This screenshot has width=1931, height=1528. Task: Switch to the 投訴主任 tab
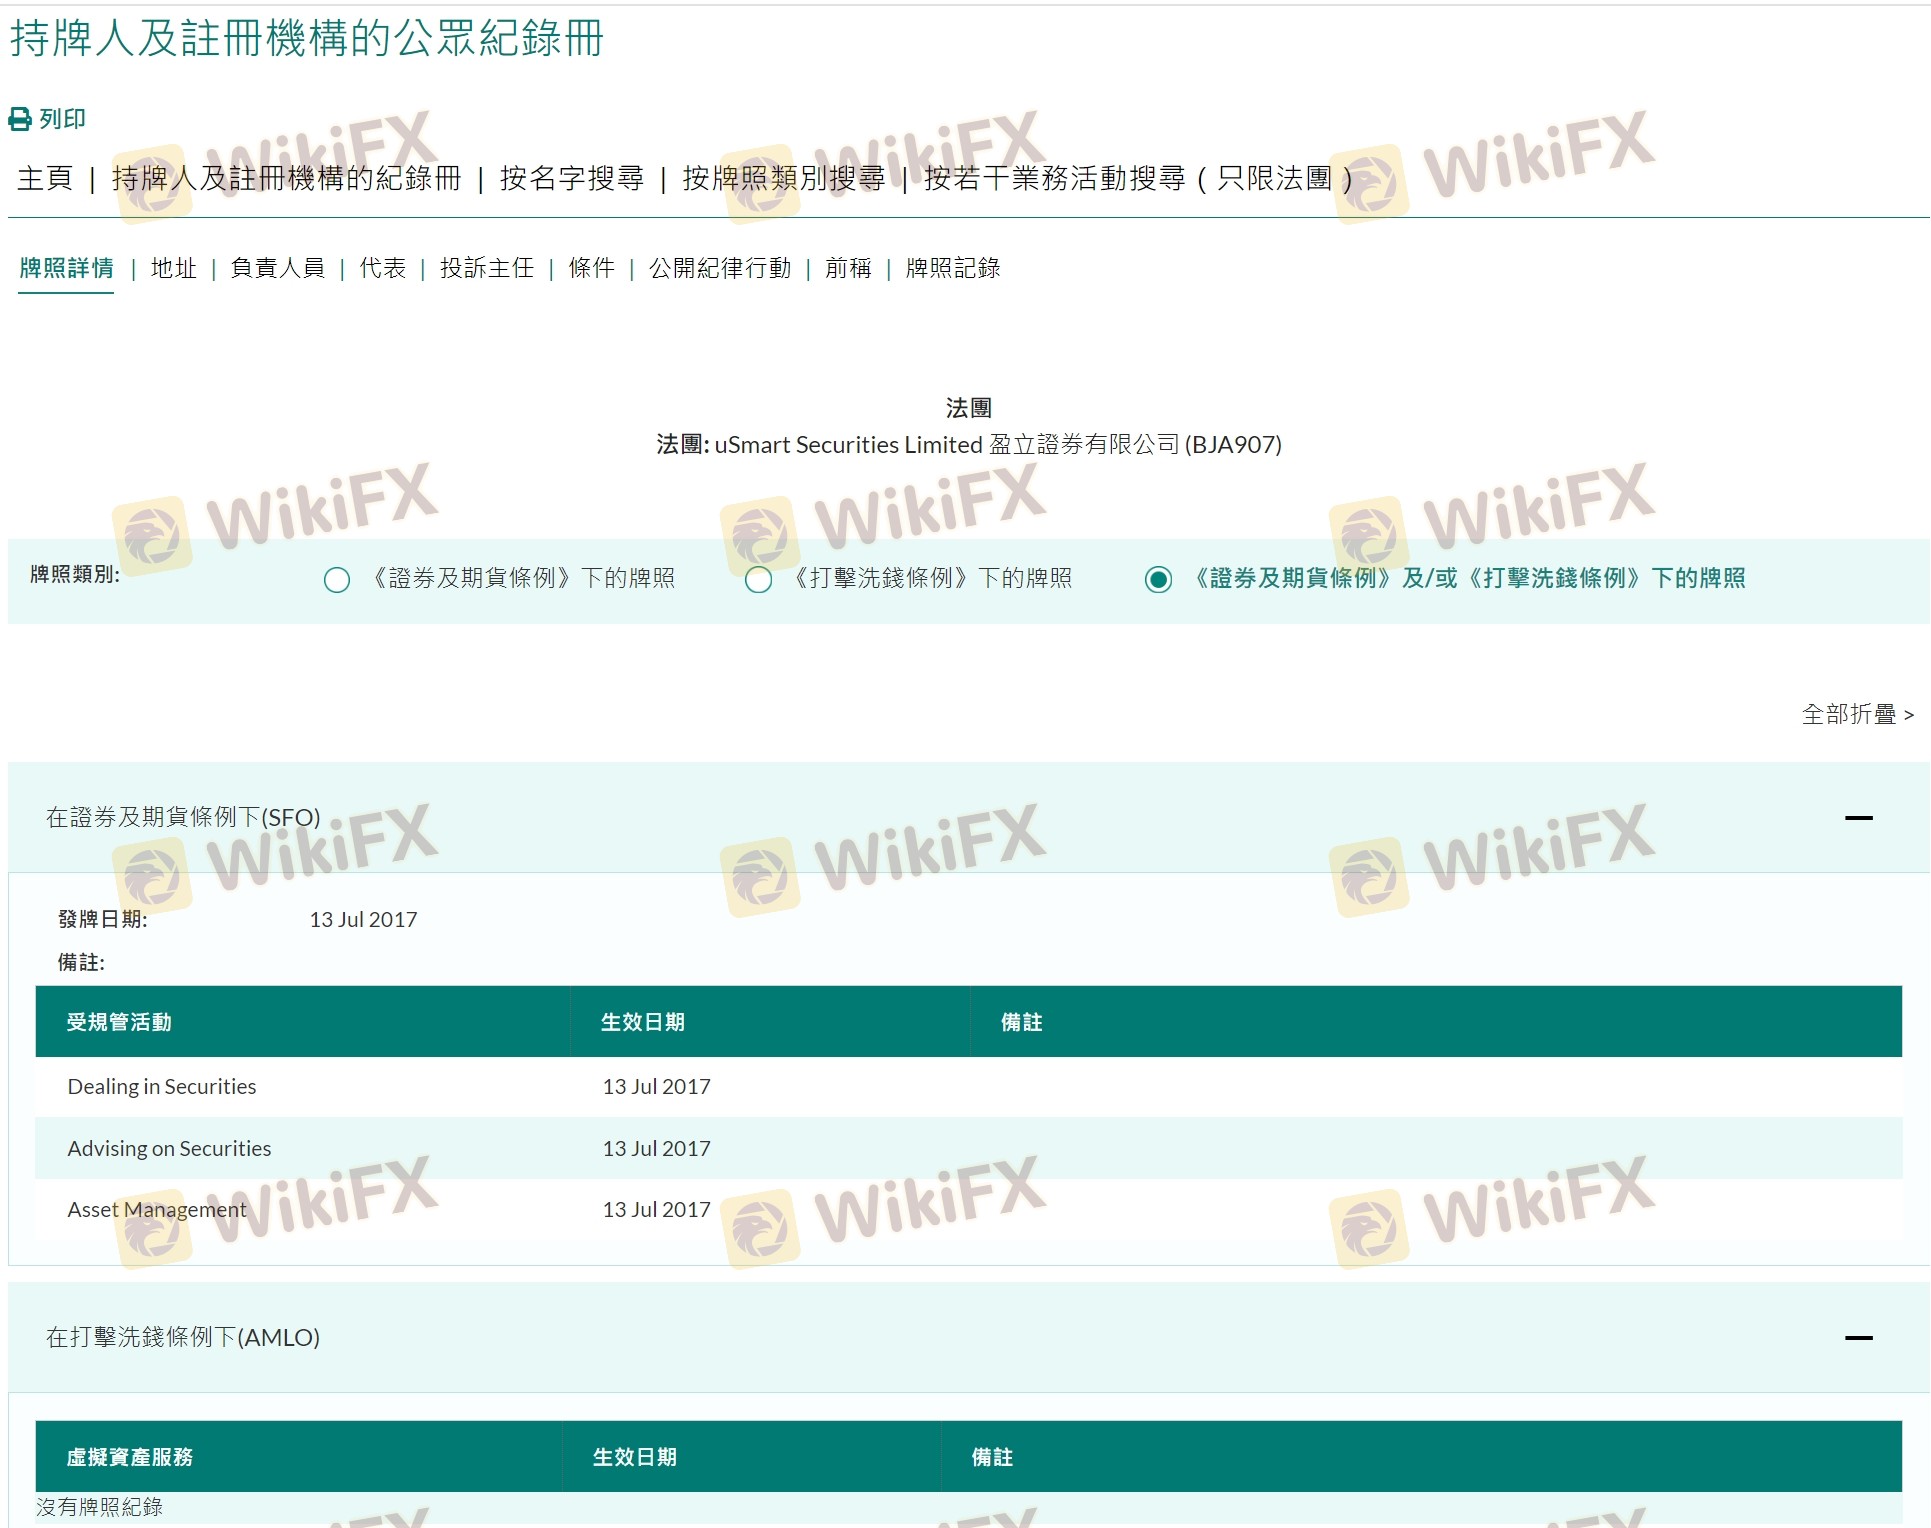[487, 268]
